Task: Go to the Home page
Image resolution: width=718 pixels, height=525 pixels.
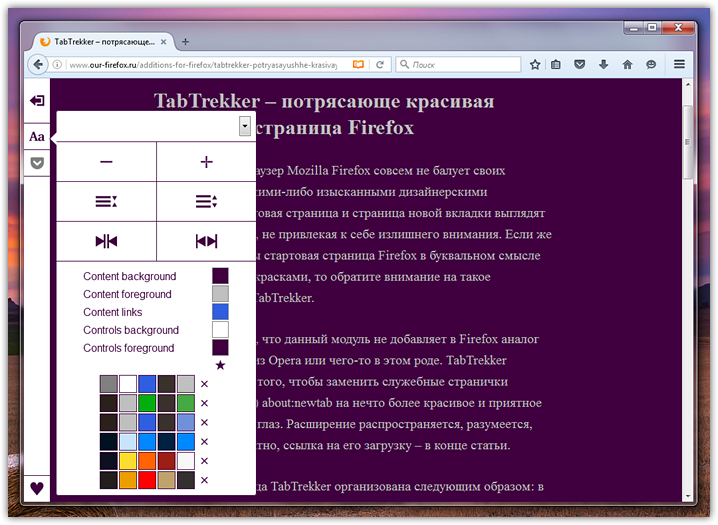Action: click(627, 65)
